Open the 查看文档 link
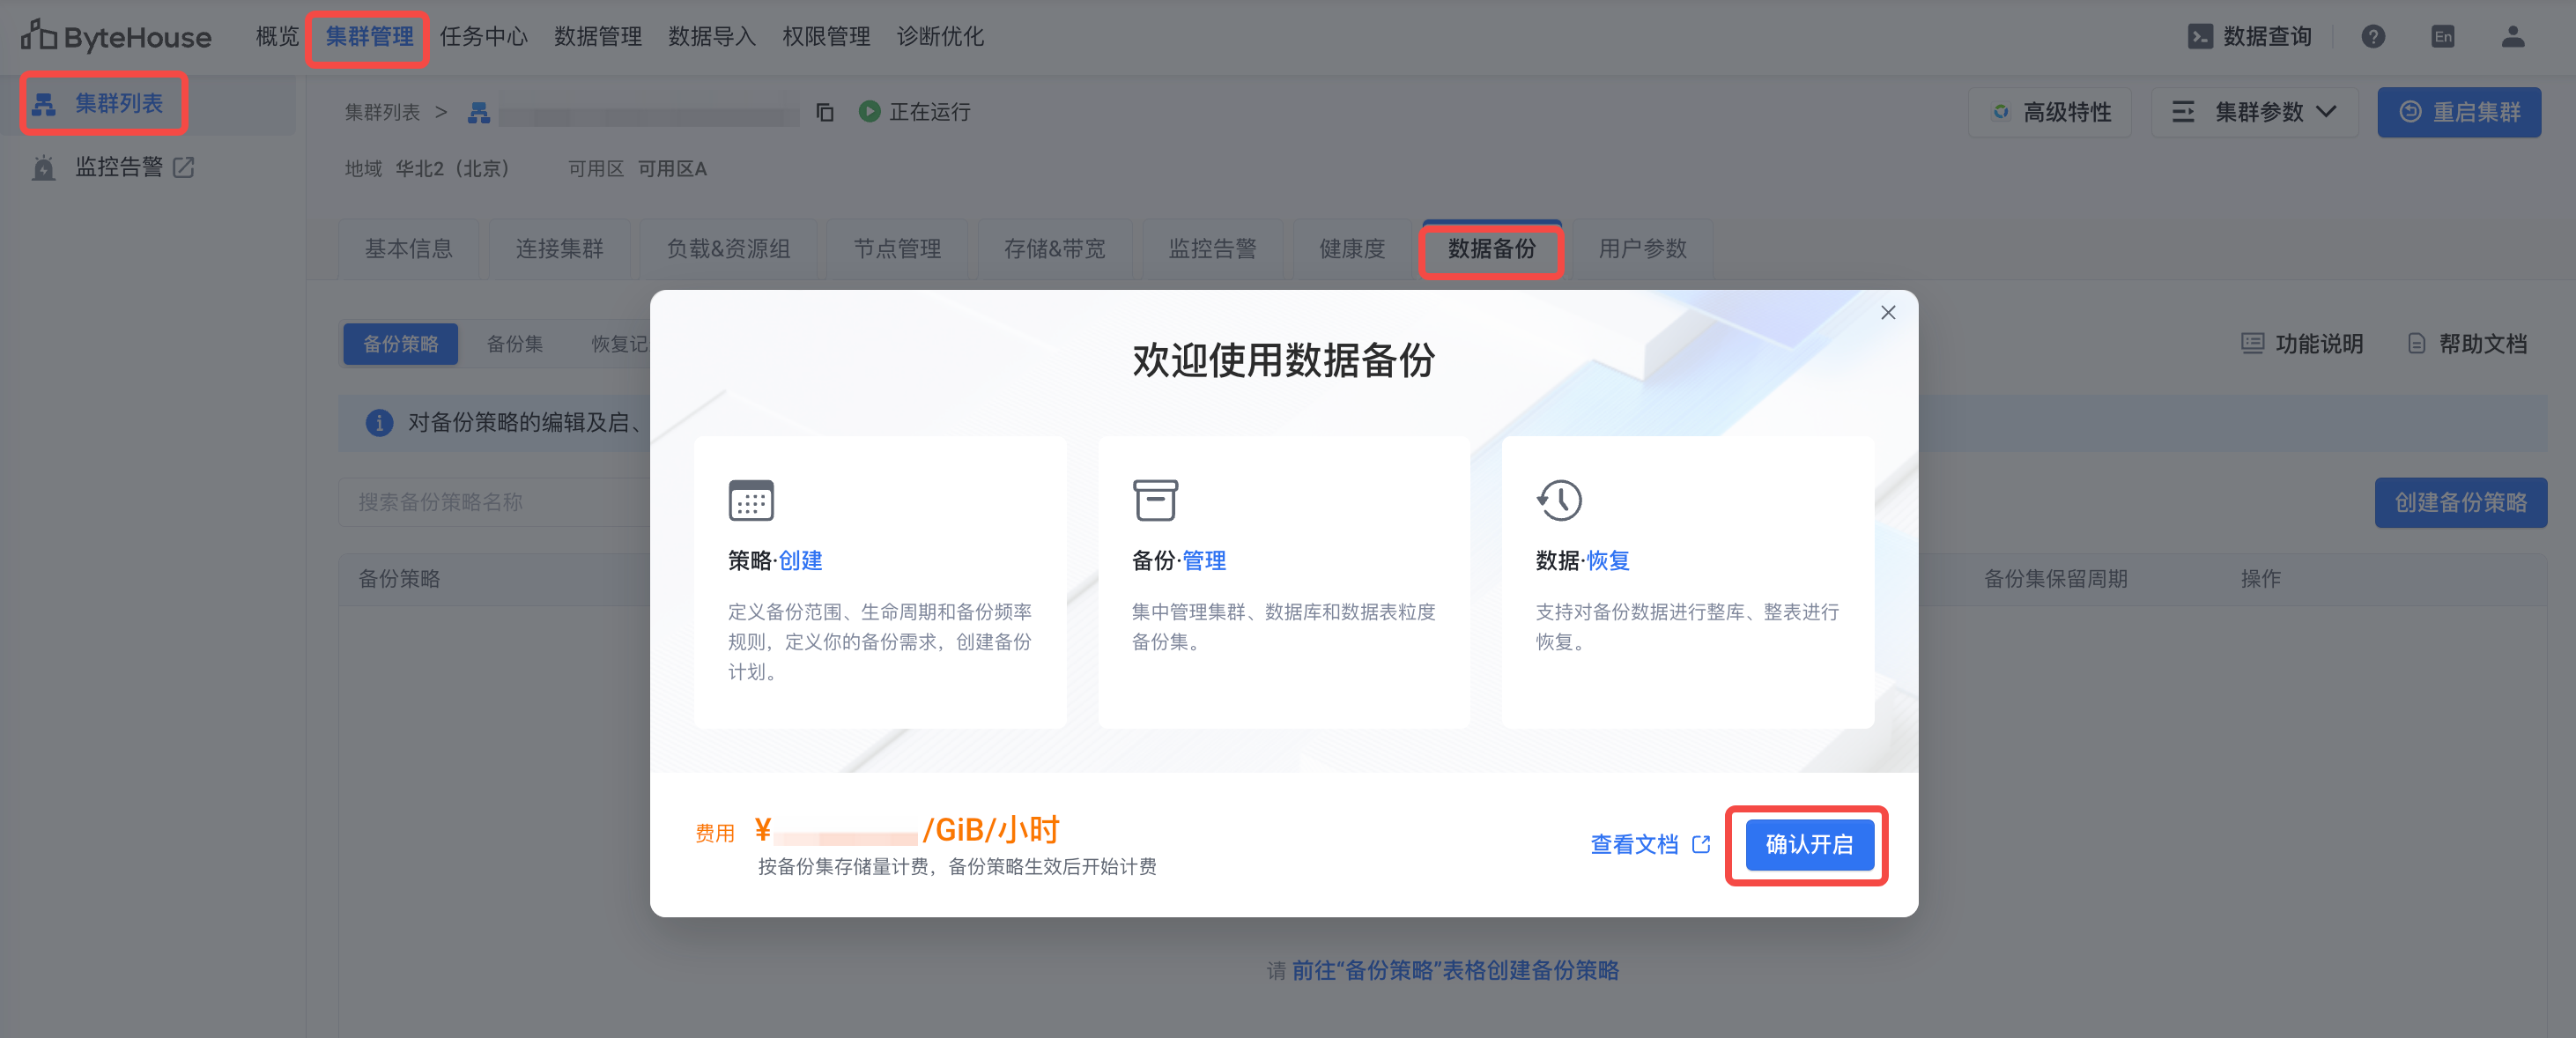This screenshot has width=2576, height=1038. pyautogui.click(x=1648, y=844)
